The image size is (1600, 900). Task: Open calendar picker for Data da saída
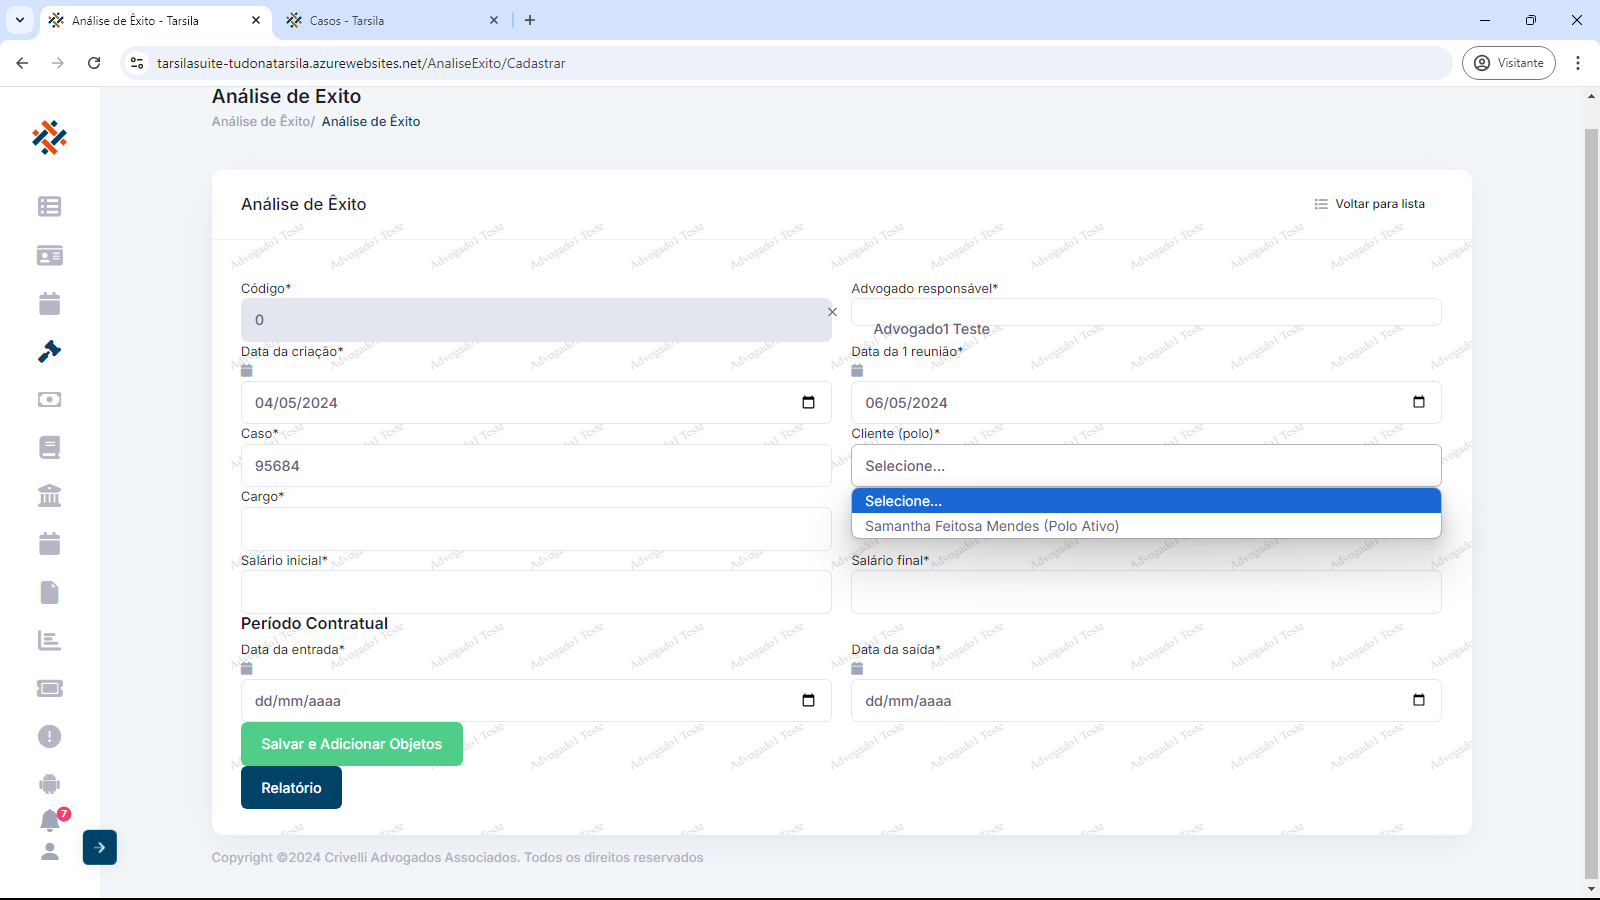1418,700
